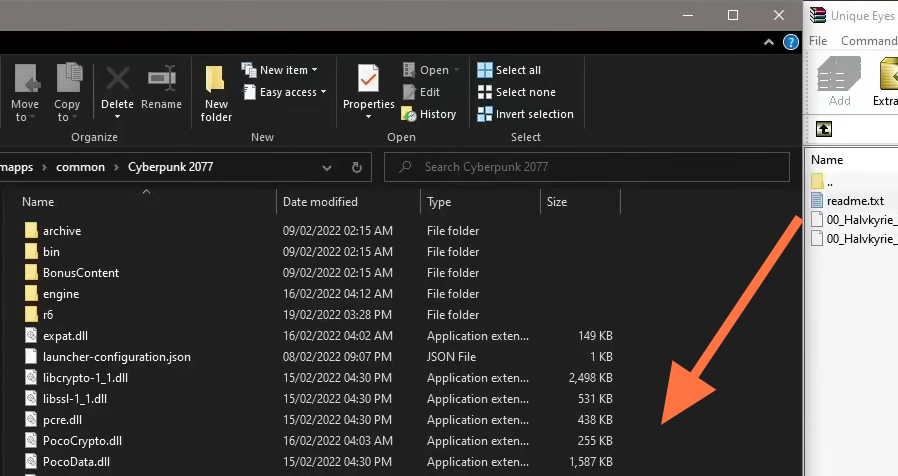Viewport: 898px width, 476px height.
Task: Click the parent folder '..' in WinRAR
Action: (x=822, y=182)
